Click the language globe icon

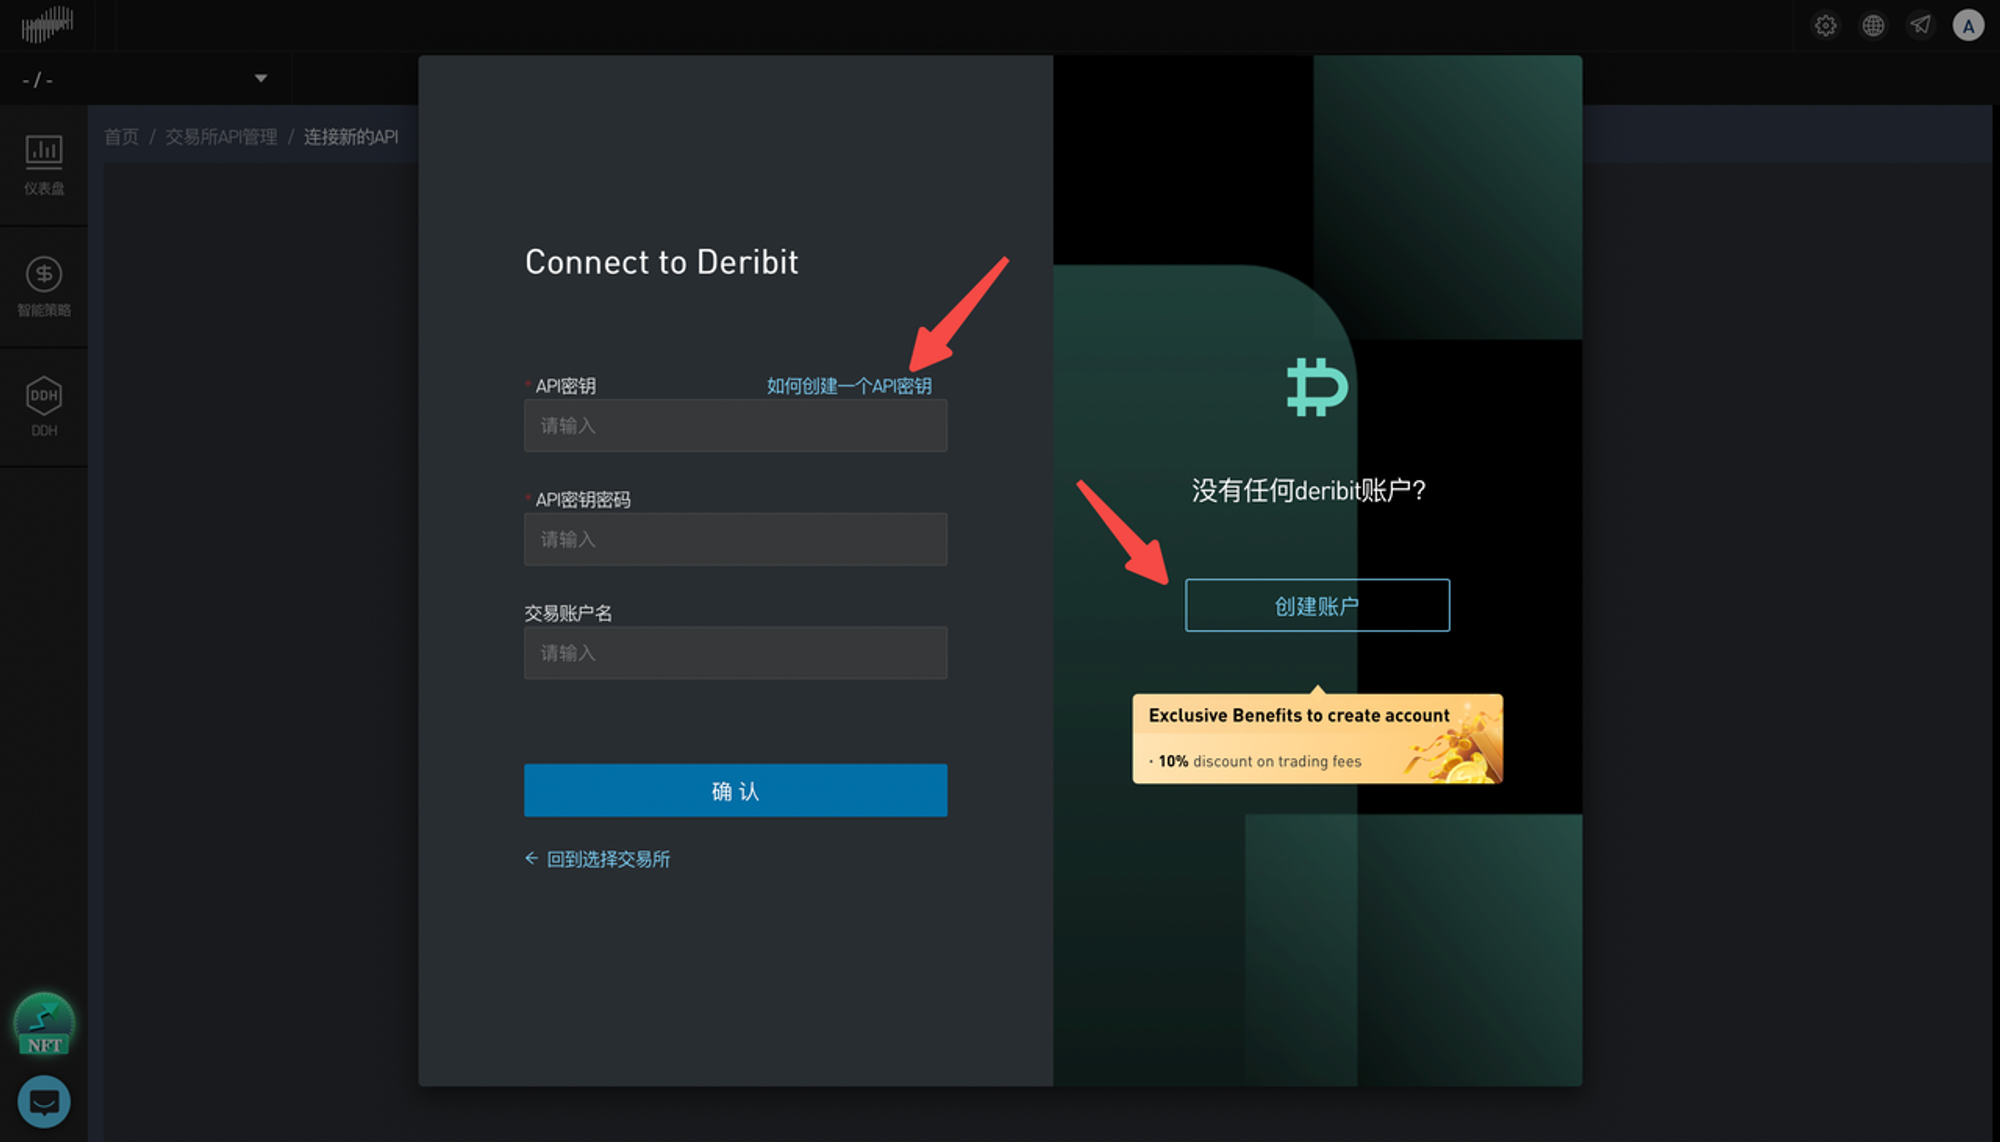pyautogui.click(x=1873, y=26)
